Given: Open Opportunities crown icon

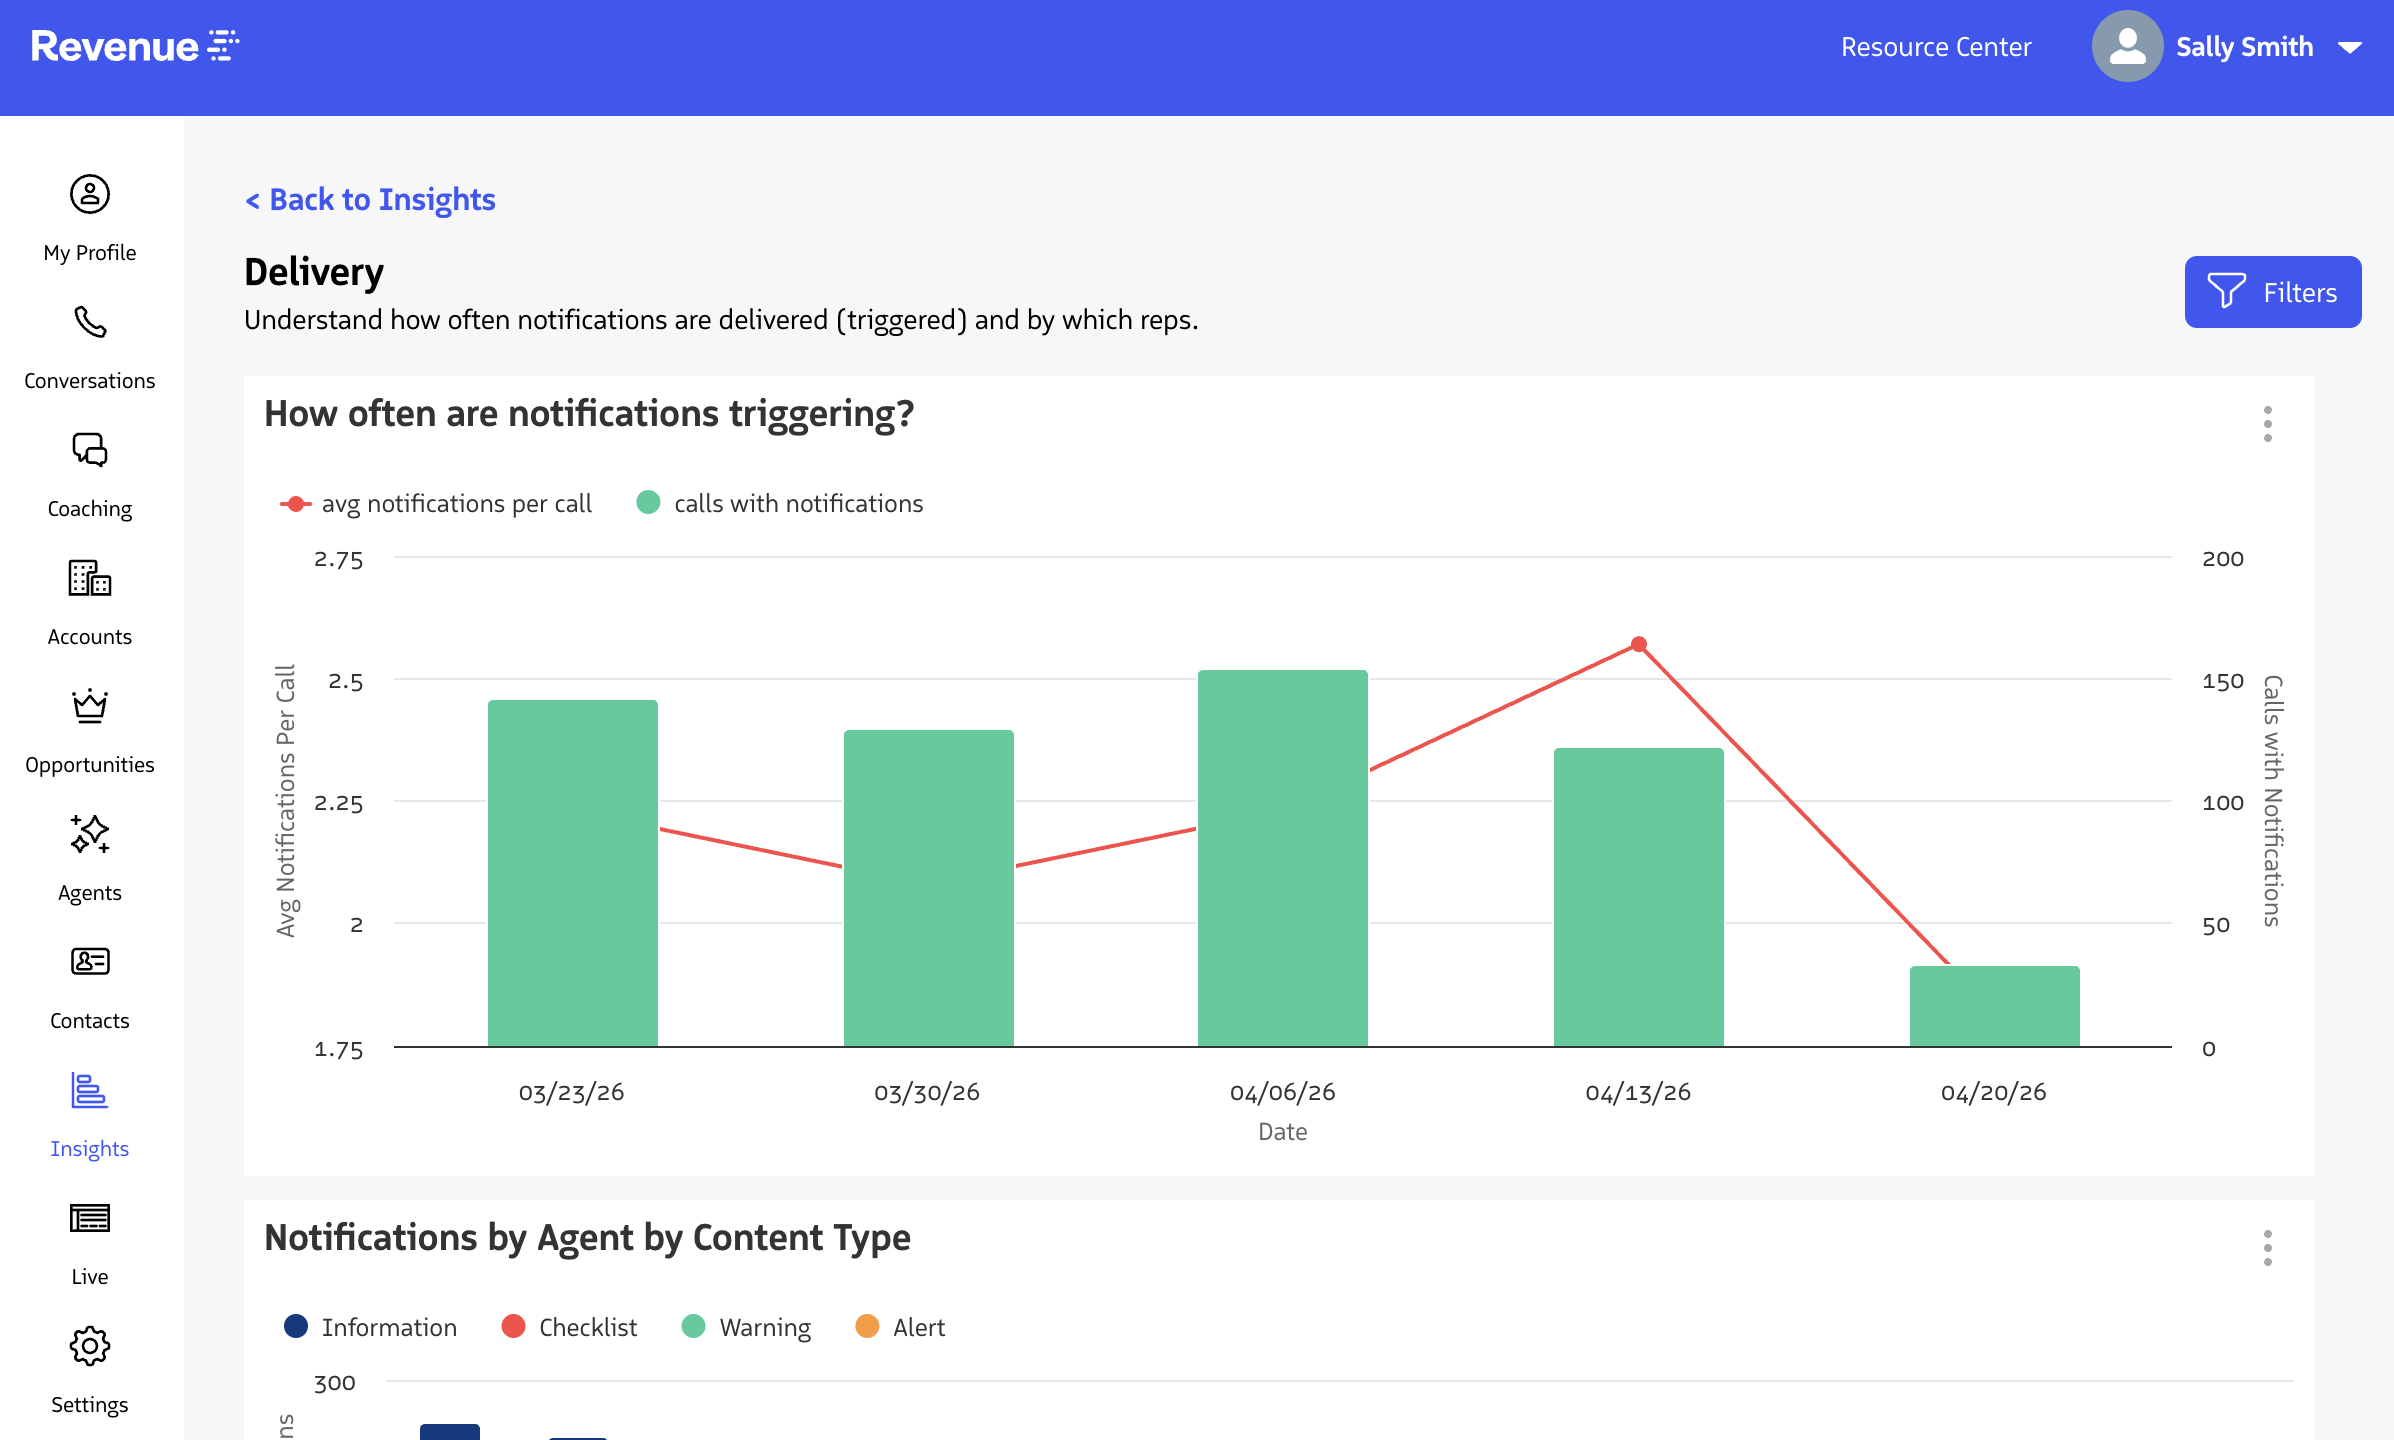Looking at the screenshot, I should pyautogui.click(x=89, y=706).
